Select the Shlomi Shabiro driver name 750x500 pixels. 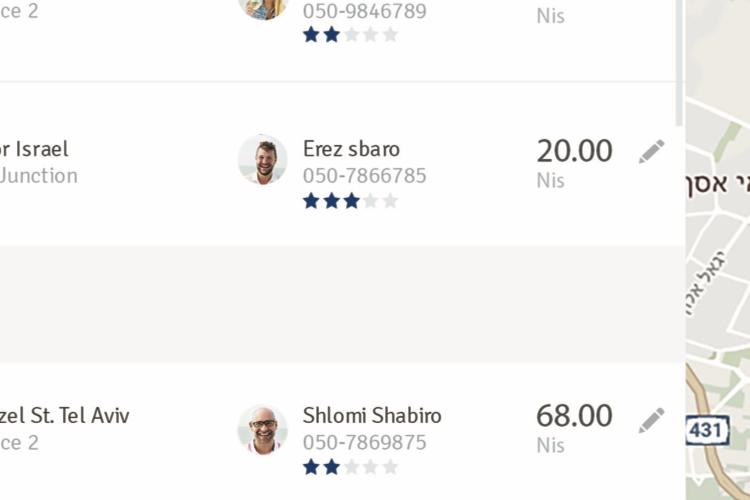coord(372,415)
